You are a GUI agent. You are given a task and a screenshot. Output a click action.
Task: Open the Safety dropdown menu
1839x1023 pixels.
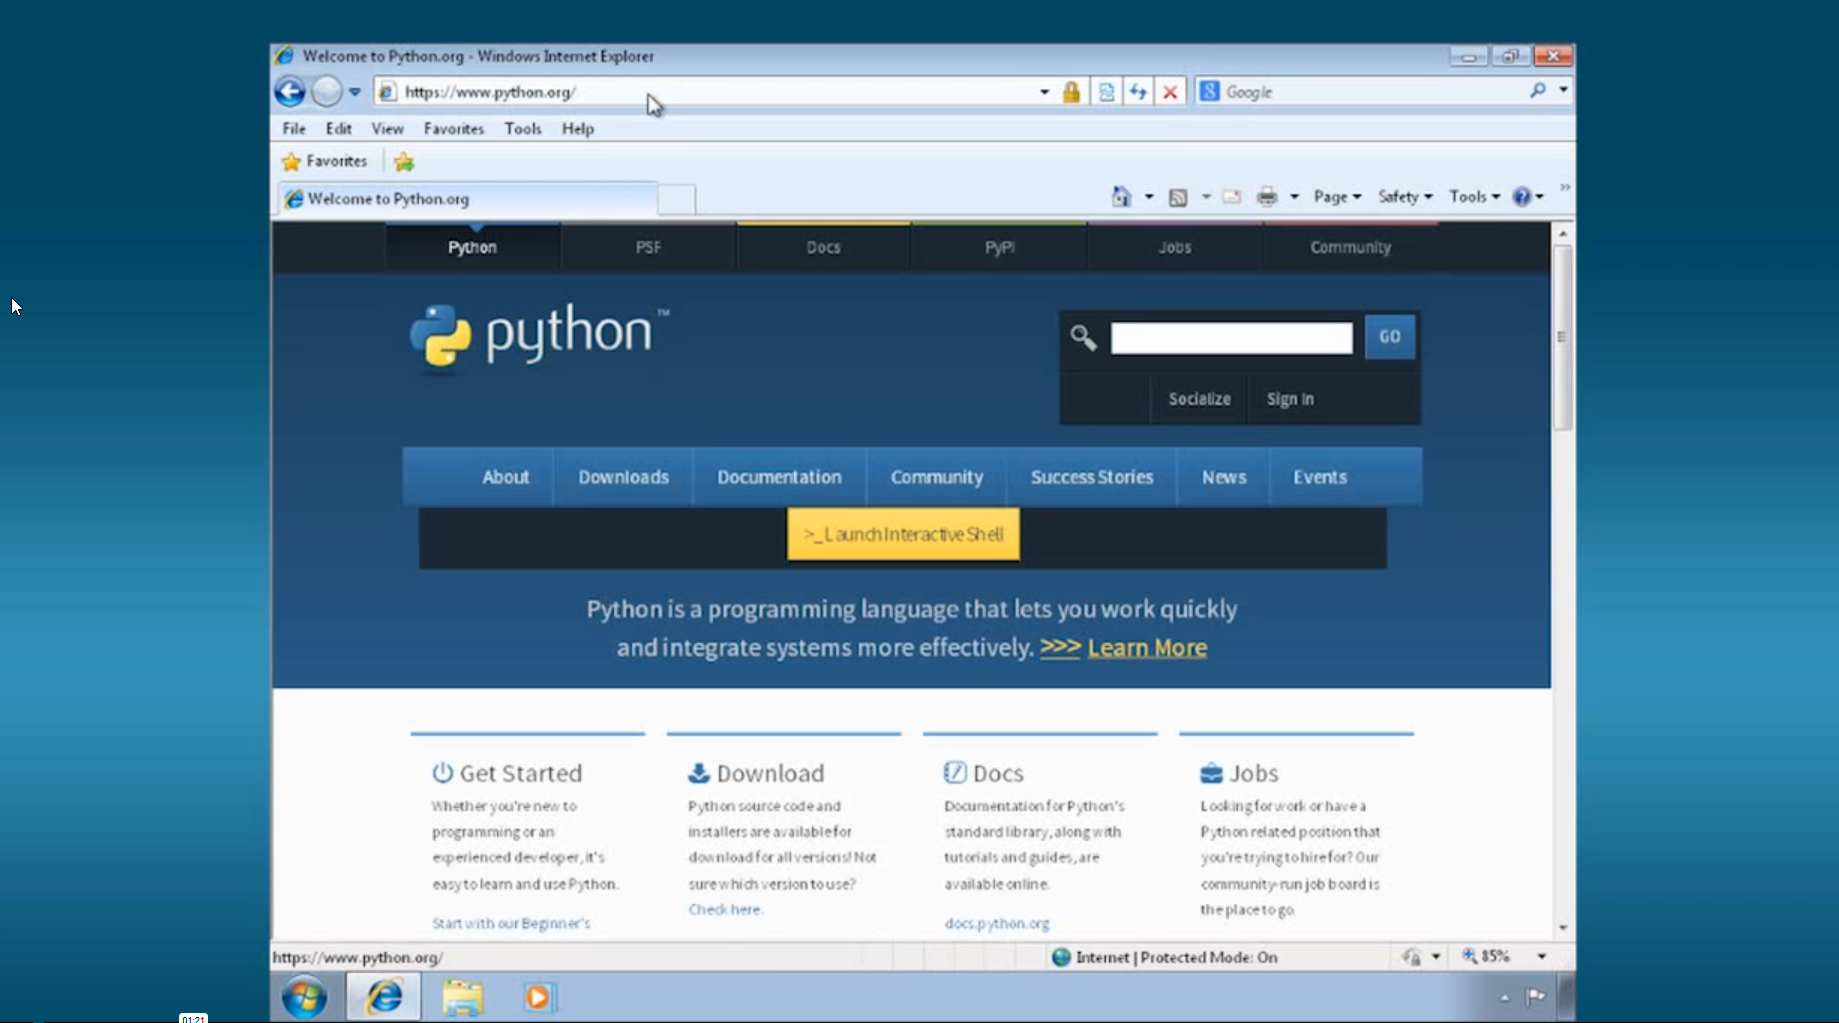tap(1404, 197)
